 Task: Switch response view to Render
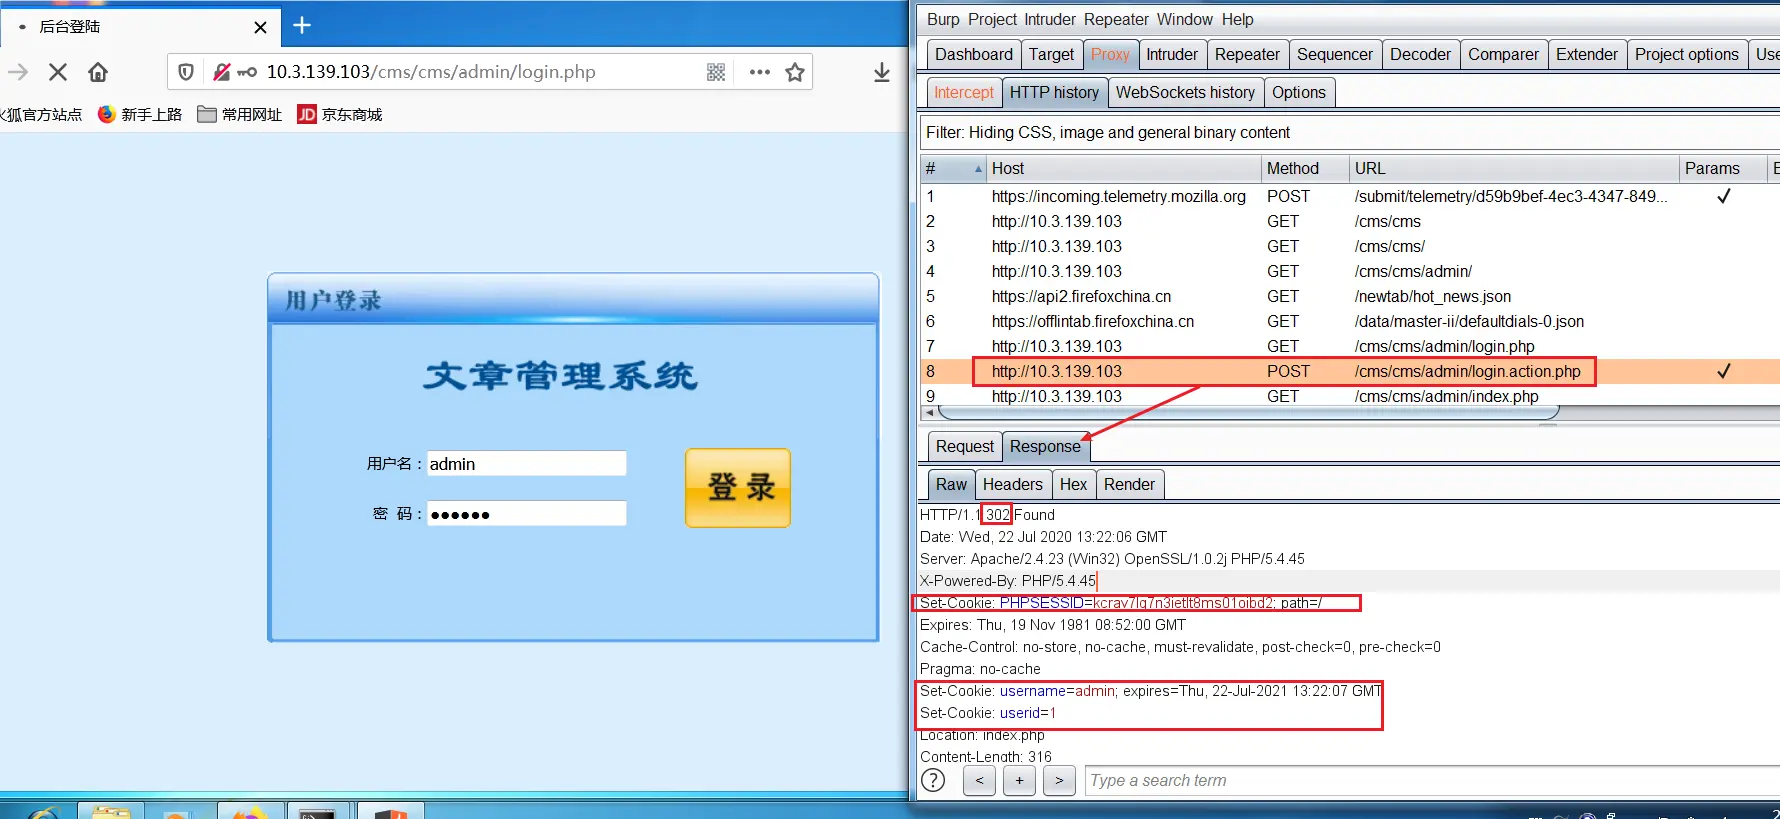(1129, 484)
